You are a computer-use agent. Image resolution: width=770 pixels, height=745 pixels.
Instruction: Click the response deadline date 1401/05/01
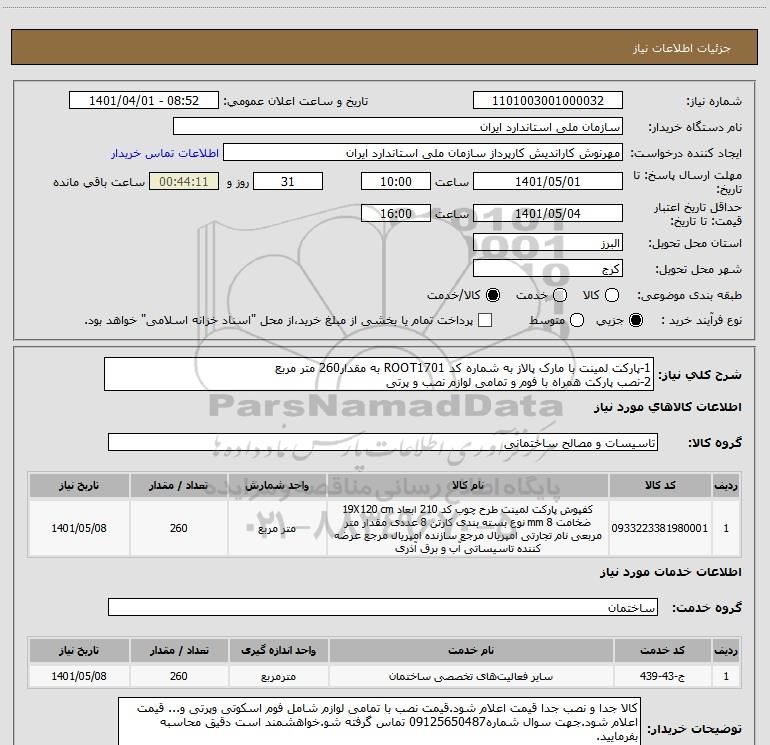(548, 182)
